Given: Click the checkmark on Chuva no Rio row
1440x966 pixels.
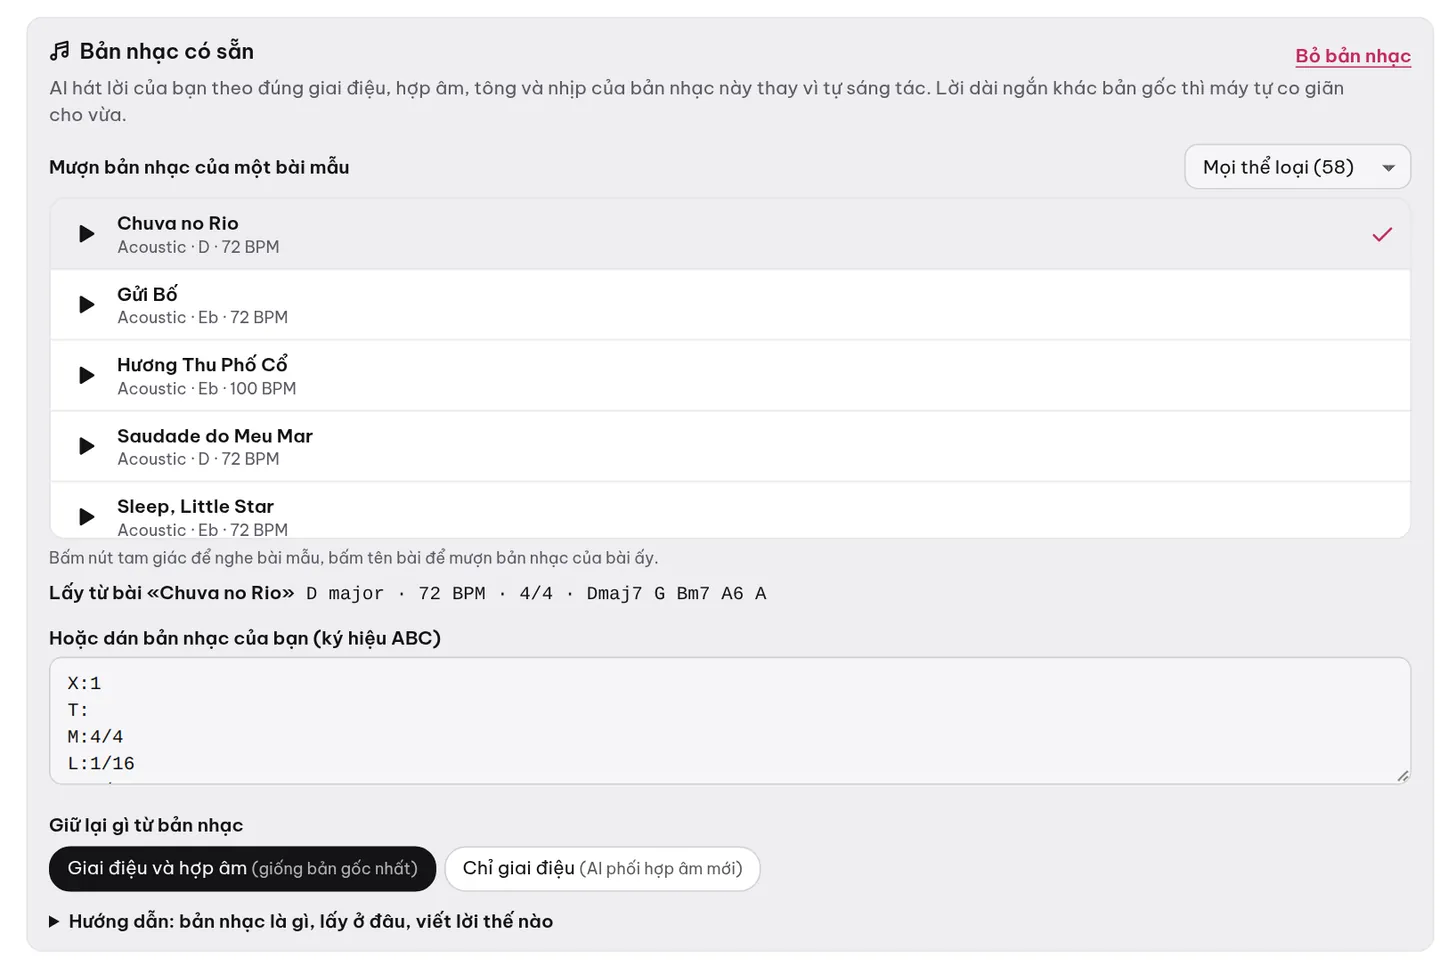Looking at the screenshot, I should pos(1382,234).
